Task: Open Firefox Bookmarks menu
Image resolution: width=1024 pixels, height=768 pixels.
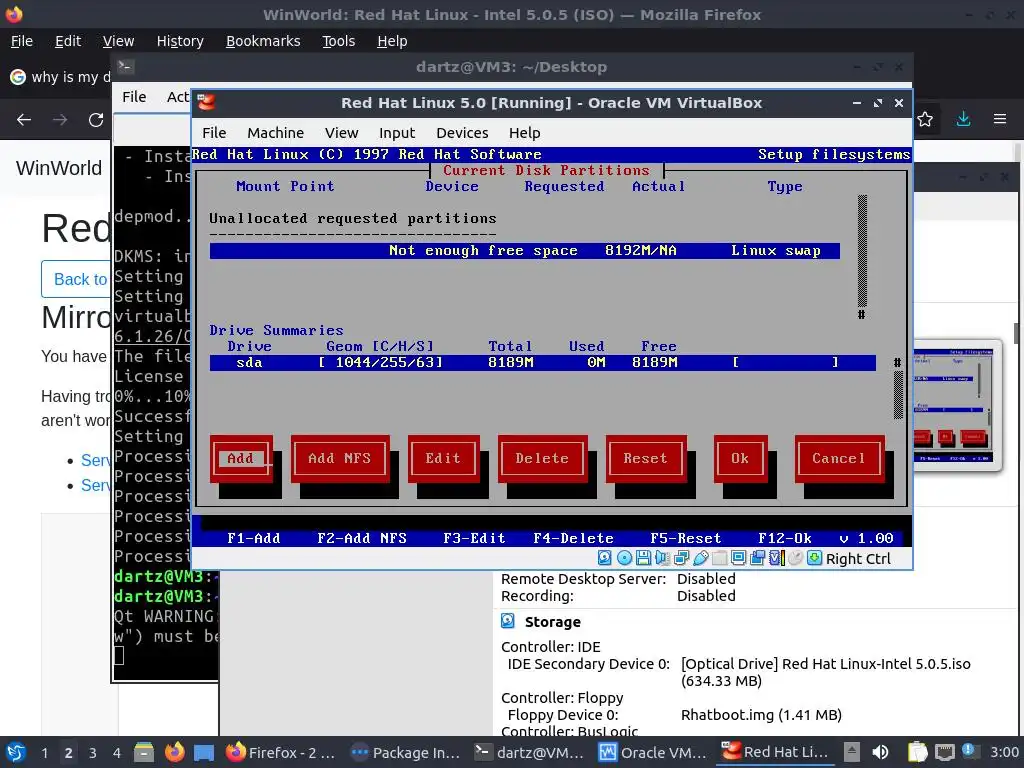Action: tap(263, 41)
